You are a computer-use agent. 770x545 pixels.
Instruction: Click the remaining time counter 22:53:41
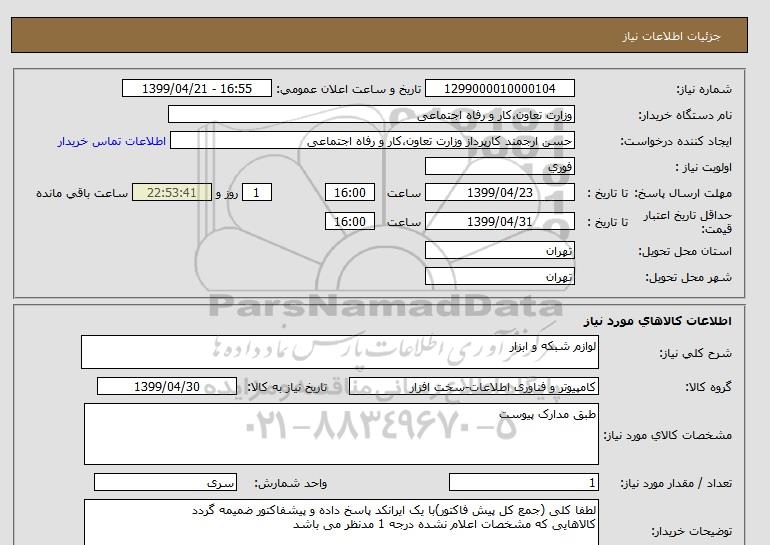click(172, 192)
